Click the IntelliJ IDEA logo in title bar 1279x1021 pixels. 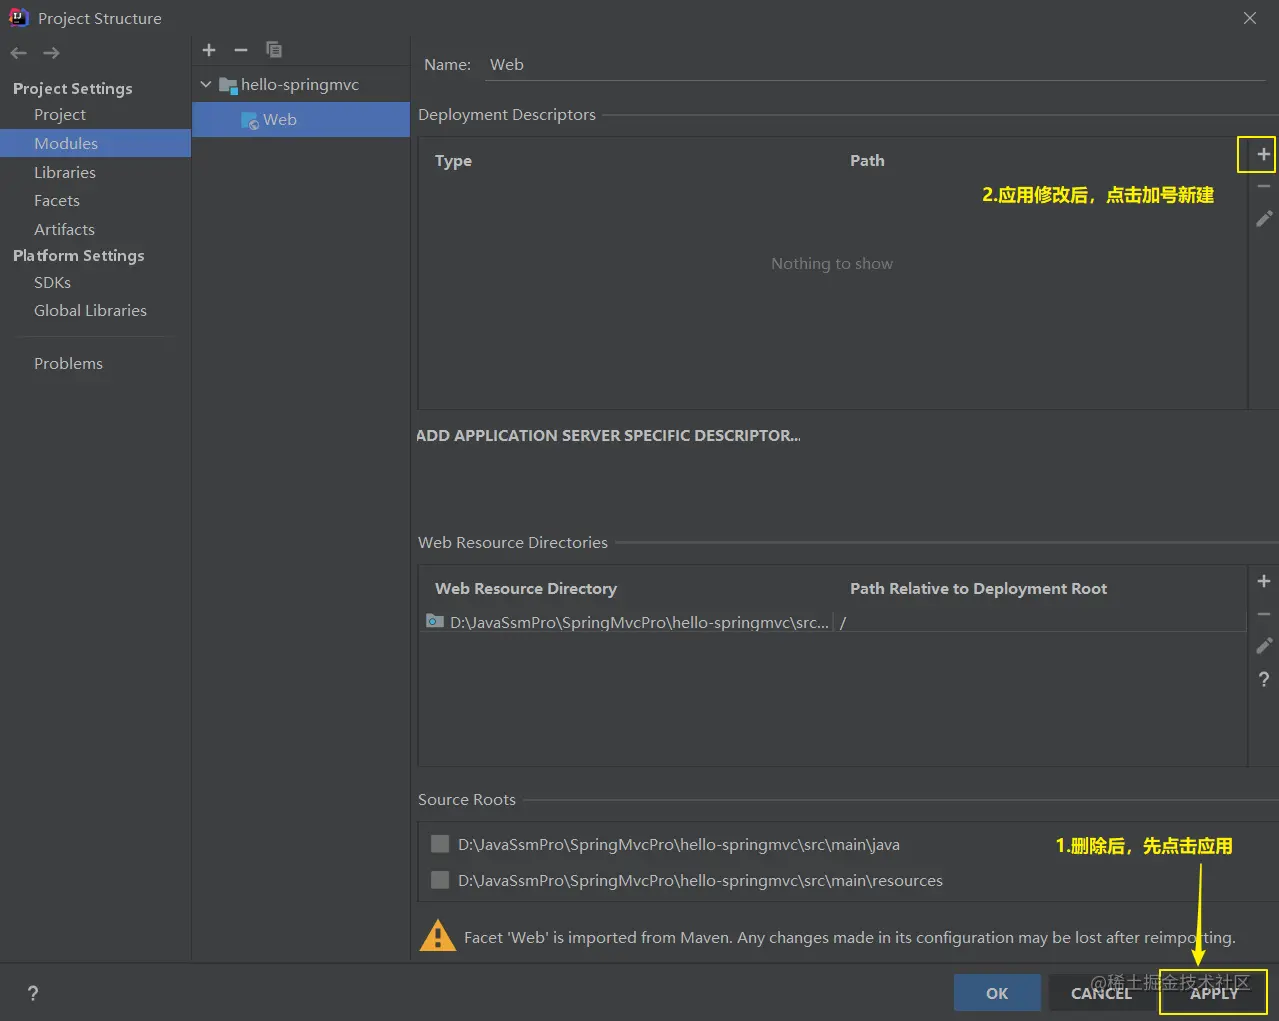click(18, 17)
